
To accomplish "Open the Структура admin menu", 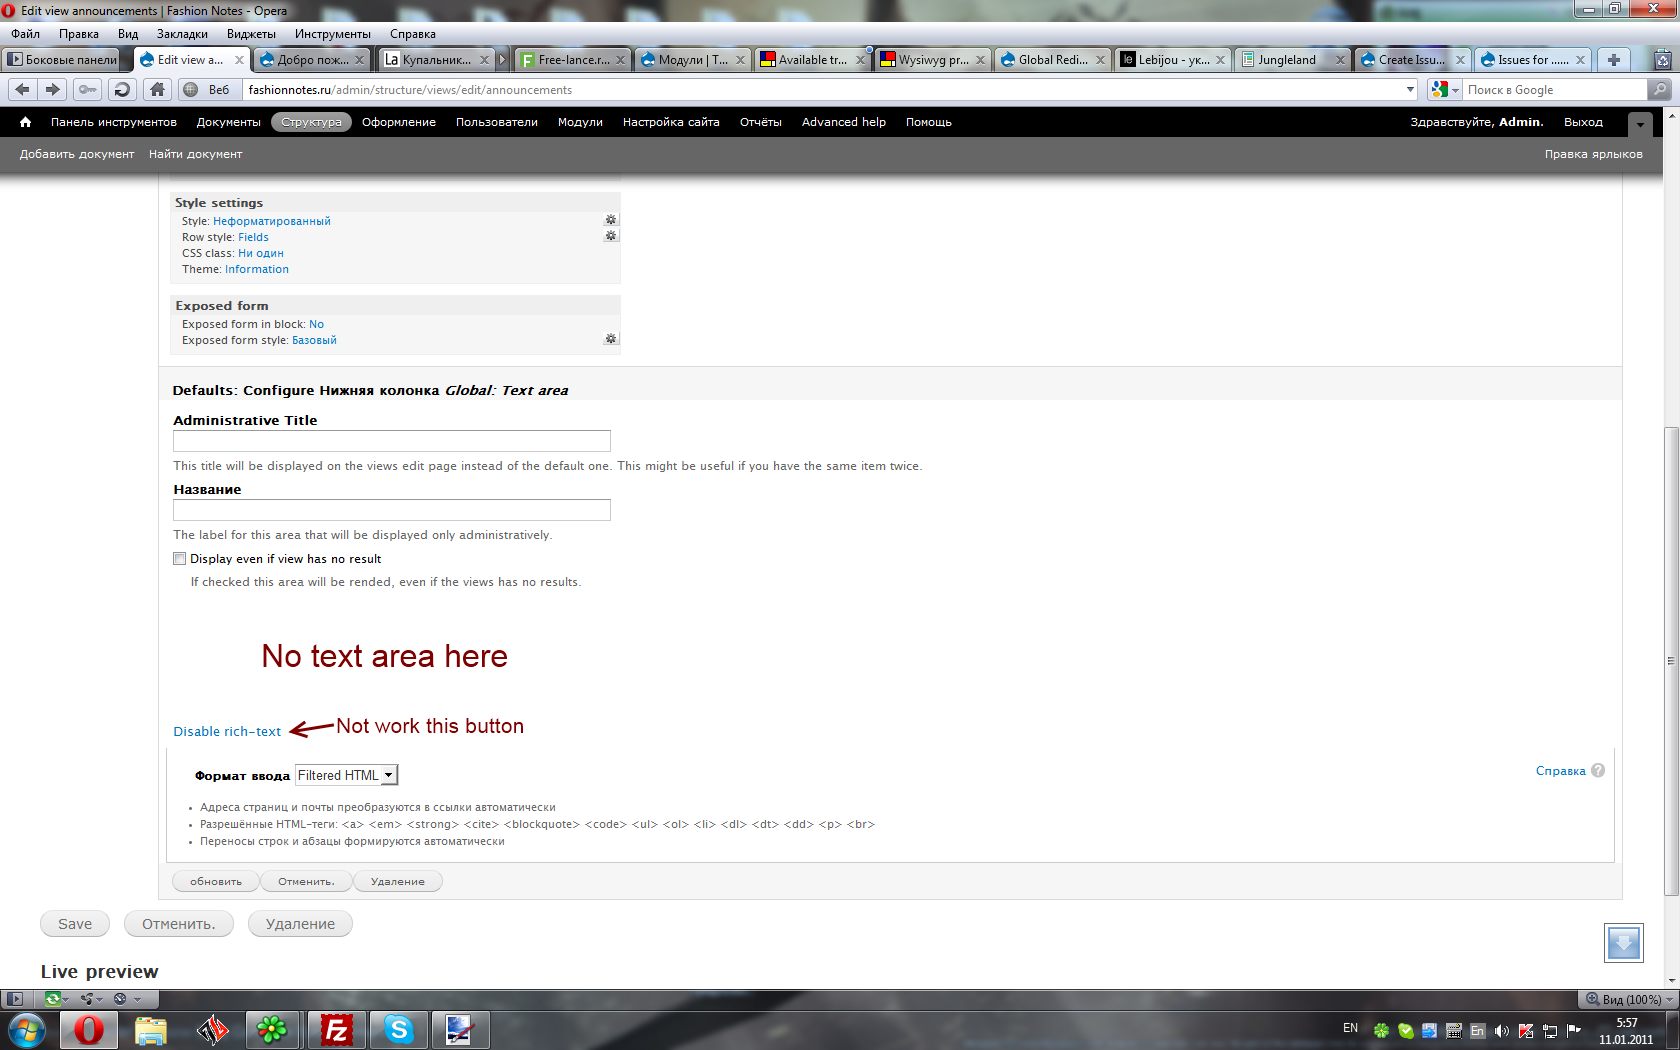I will coord(311,121).
